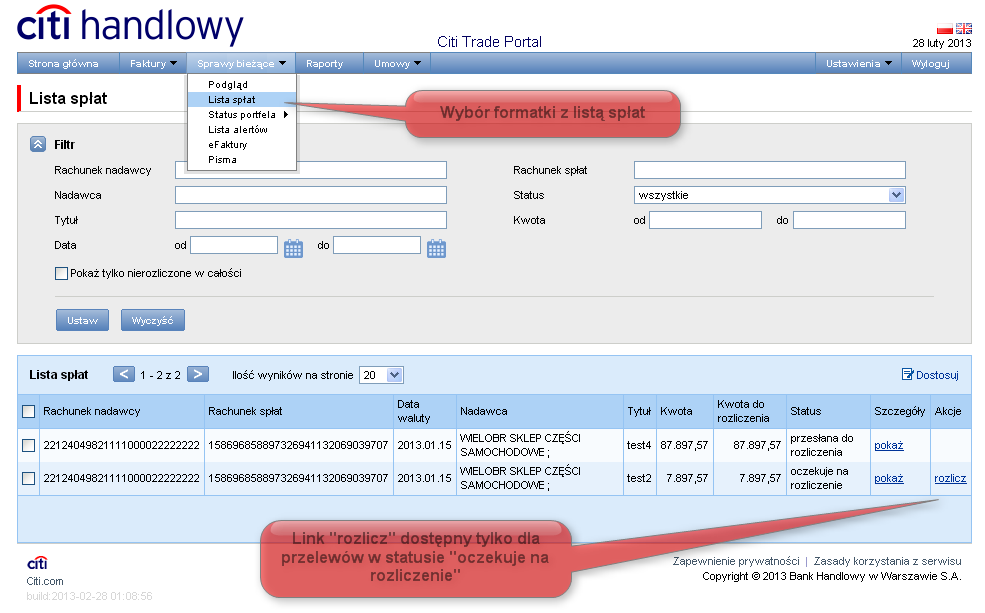The width and height of the screenshot is (985, 613).
Task: Click the Citi logo in the footer
Action: [37, 563]
